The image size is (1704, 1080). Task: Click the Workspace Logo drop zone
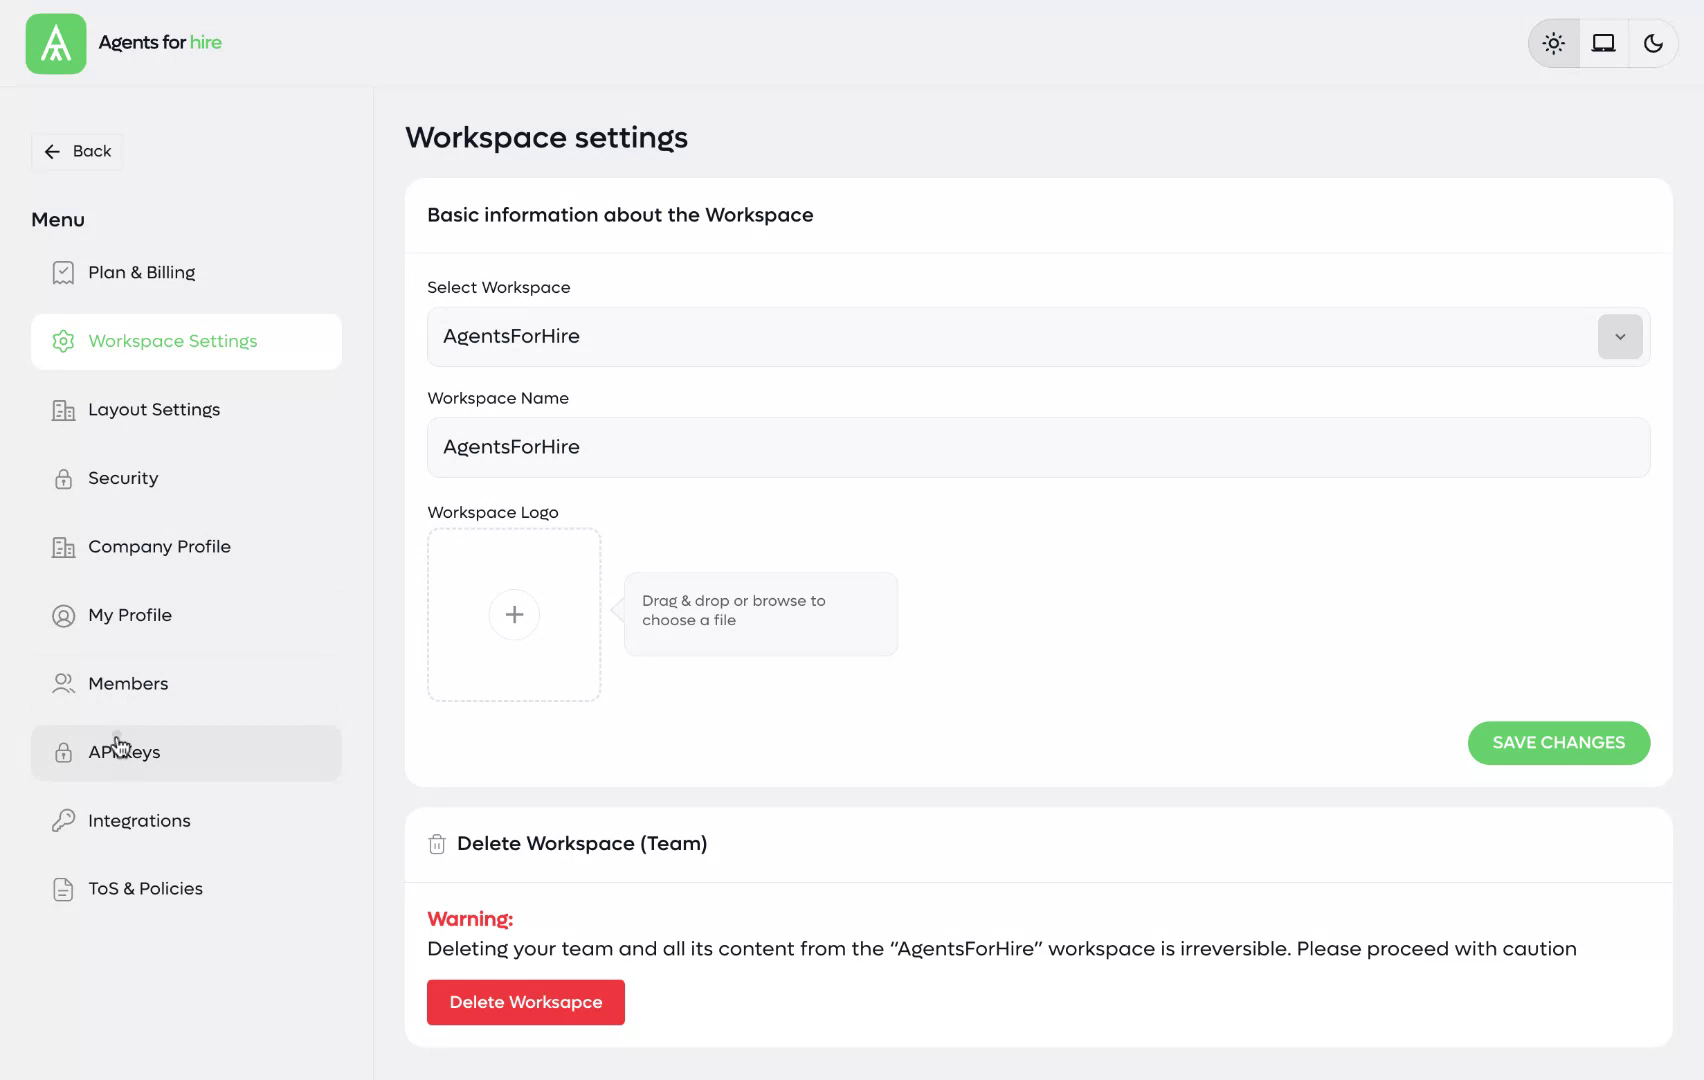click(514, 615)
